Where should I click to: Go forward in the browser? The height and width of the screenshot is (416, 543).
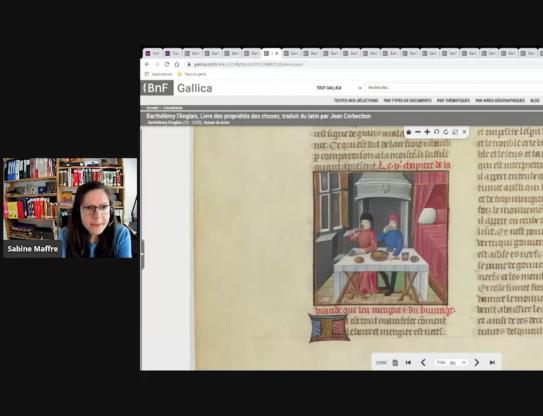[157, 64]
